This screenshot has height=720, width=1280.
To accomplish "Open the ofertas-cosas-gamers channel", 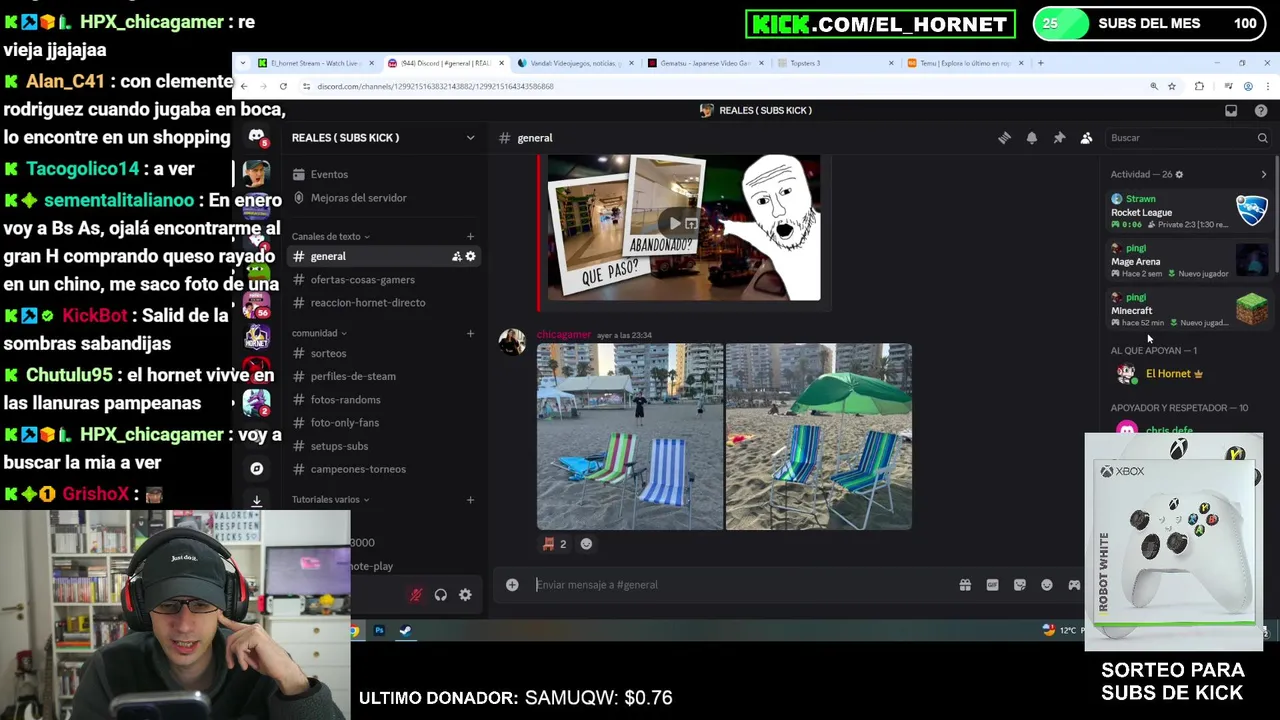I will coord(383,280).
